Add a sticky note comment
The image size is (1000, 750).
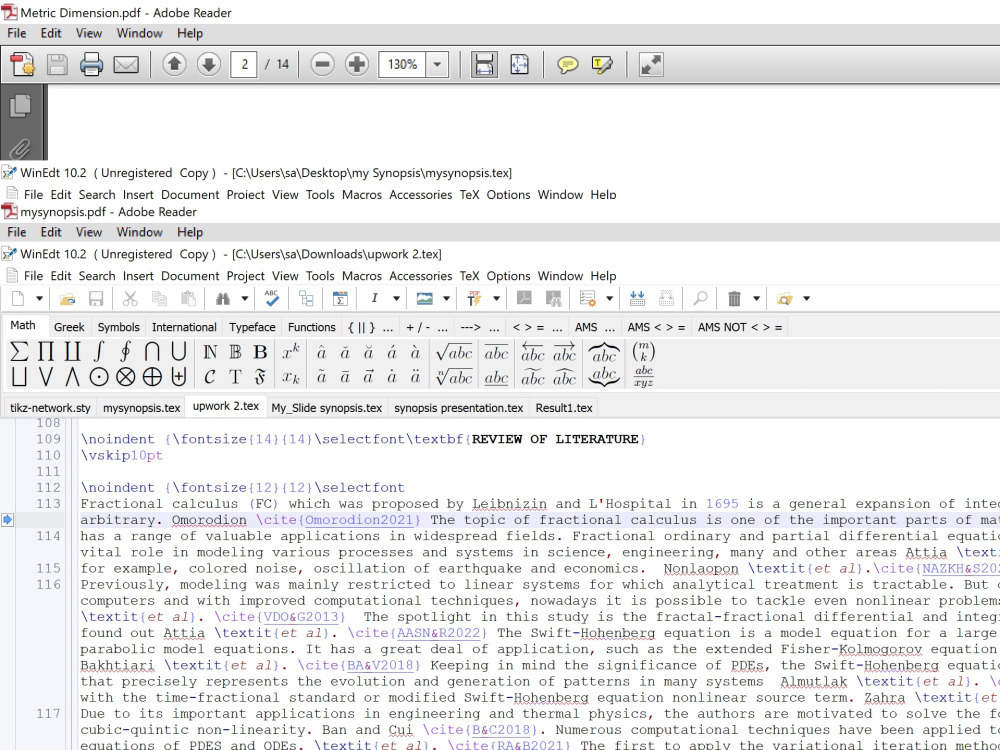pyautogui.click(x=567, y=64)
